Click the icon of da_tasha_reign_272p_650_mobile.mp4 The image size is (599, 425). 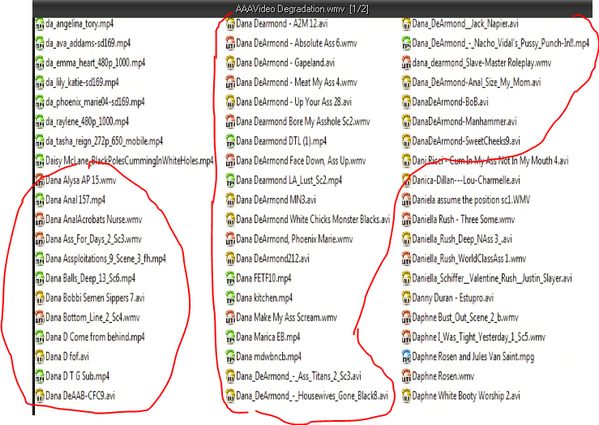(x=40, y=141)
